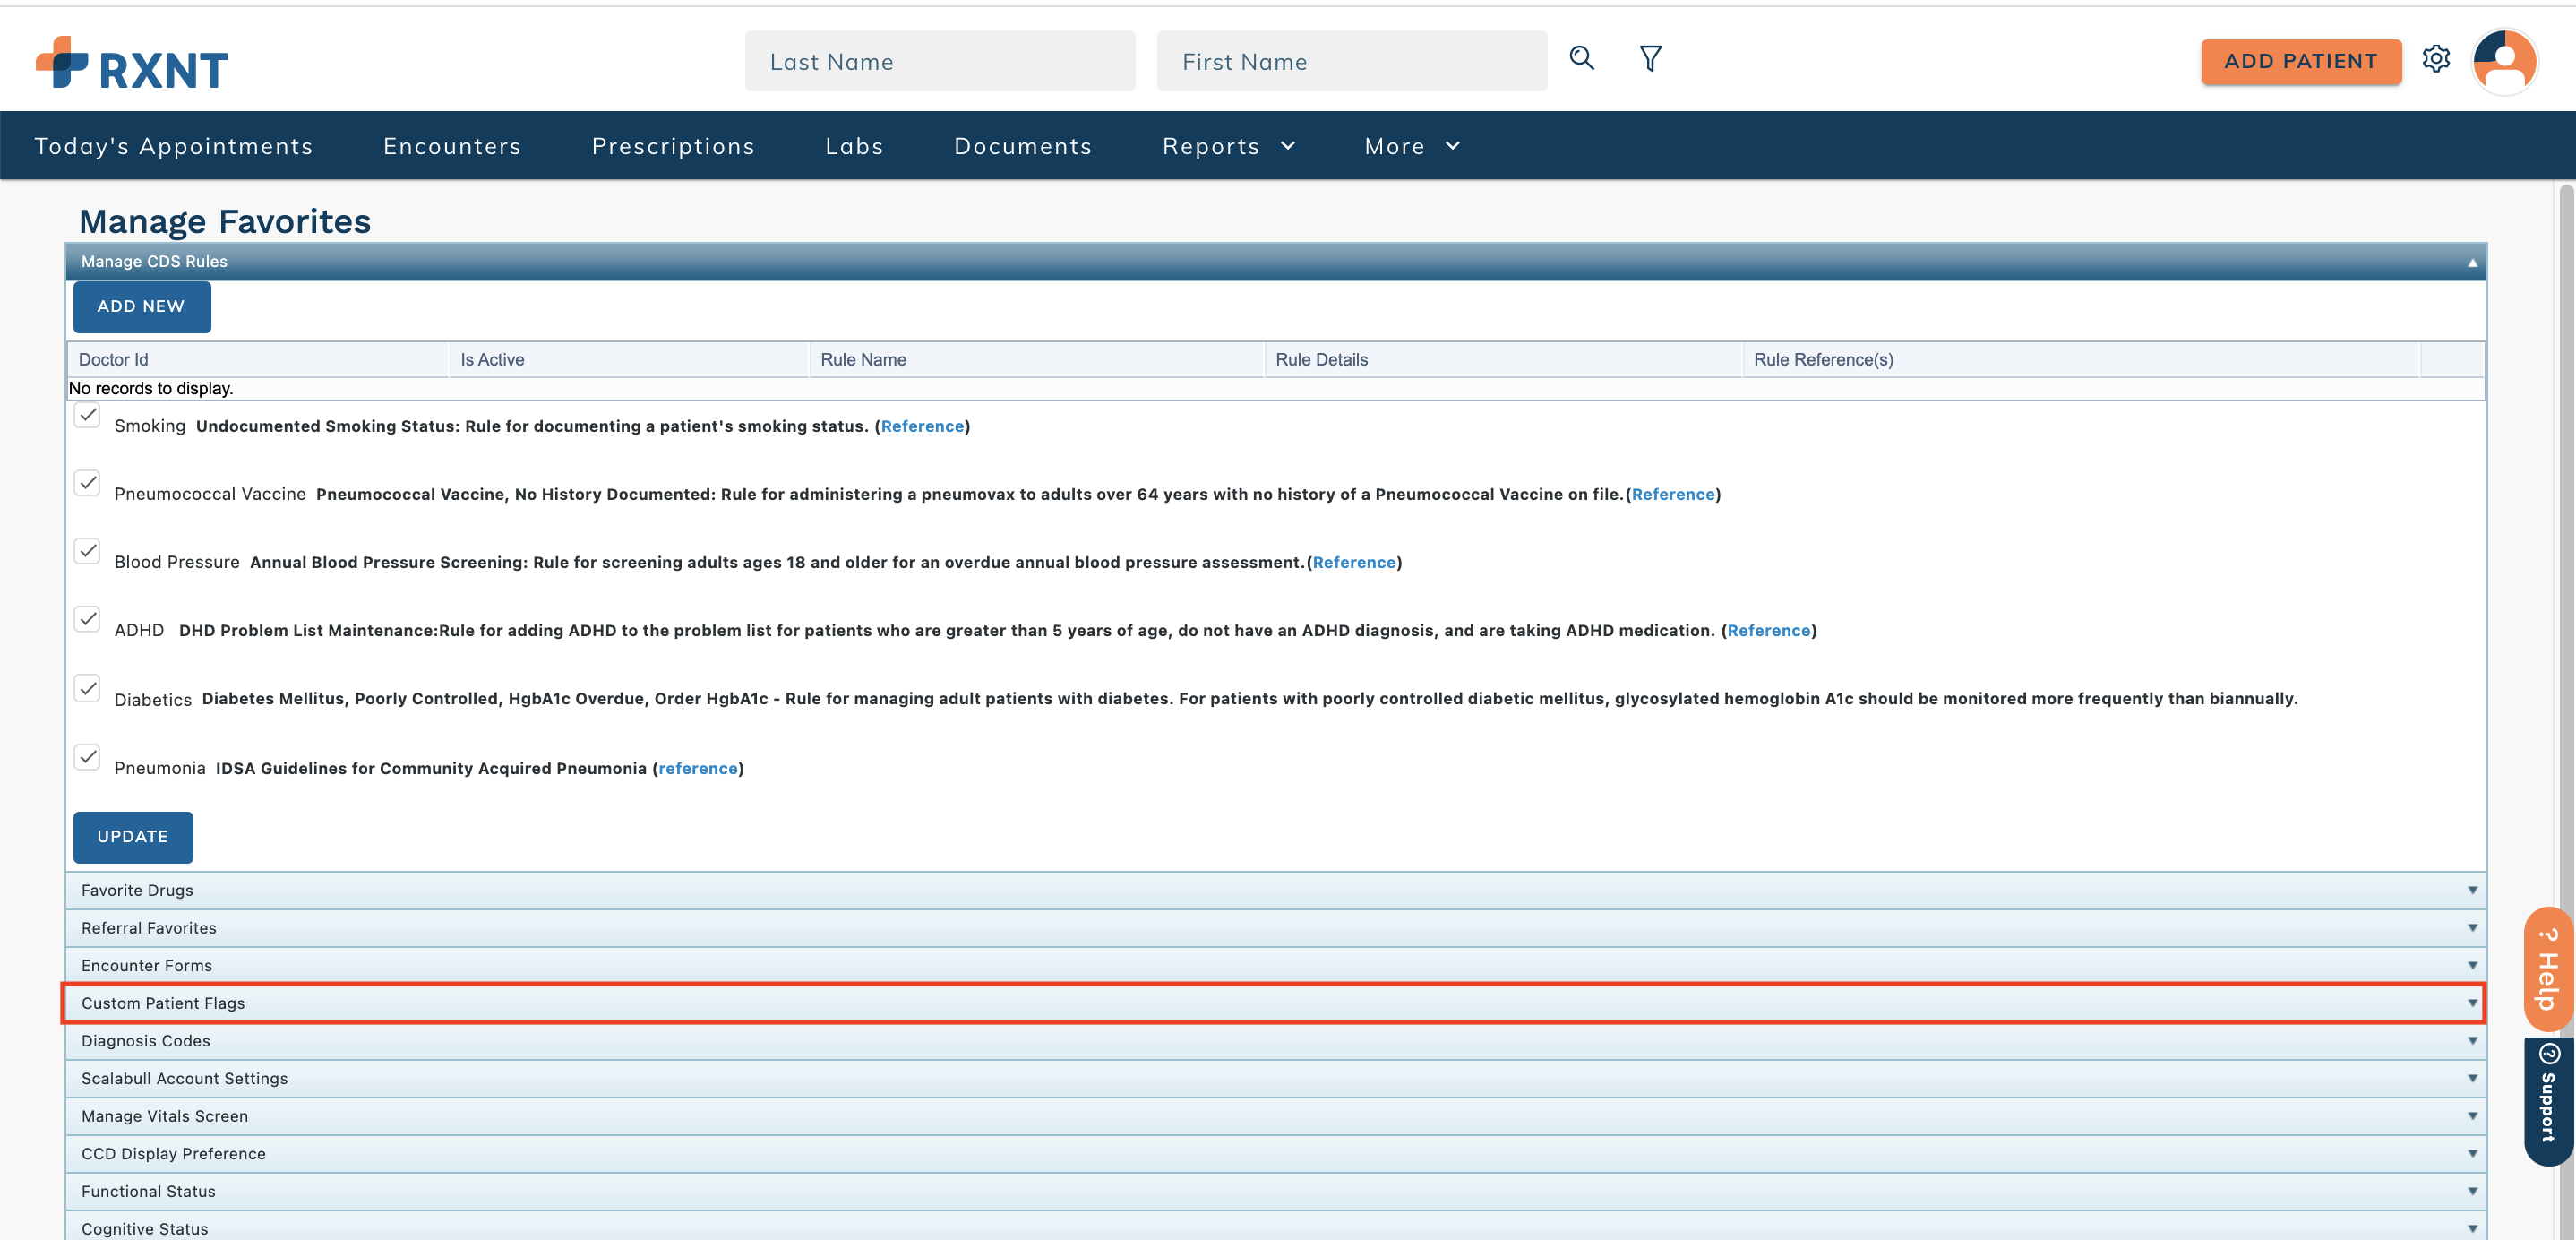Collapse the Manage CDS Rules panel arrow
The image size is (2576, 1240).
2471,262
